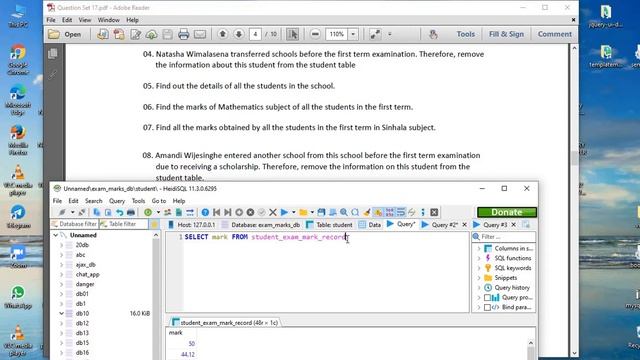Open Adobe Reader Window menu
640x360 pixels.
[x=109, y=20]
